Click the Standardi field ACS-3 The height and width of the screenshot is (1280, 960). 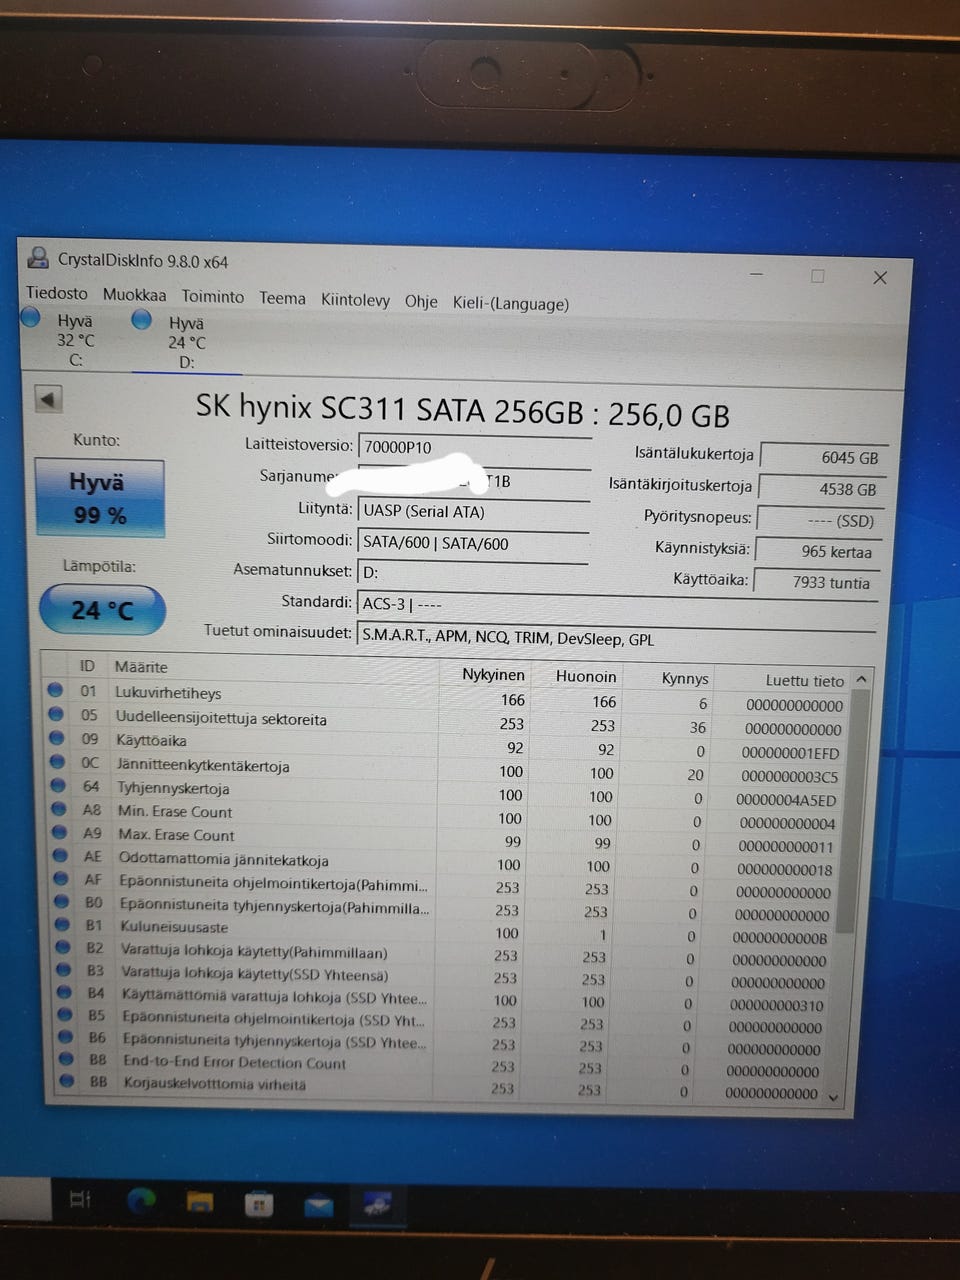tap(617, 604)
